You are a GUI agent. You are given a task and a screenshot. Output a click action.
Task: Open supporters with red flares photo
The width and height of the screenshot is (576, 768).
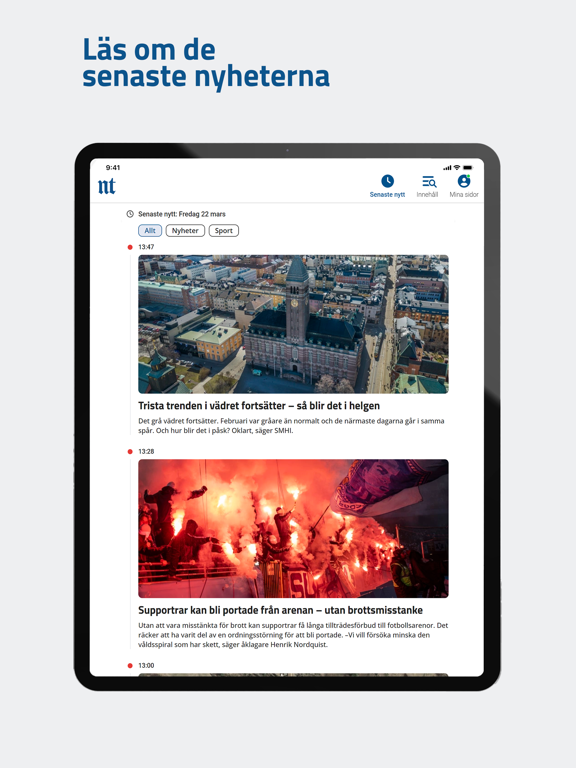[293, 528]
